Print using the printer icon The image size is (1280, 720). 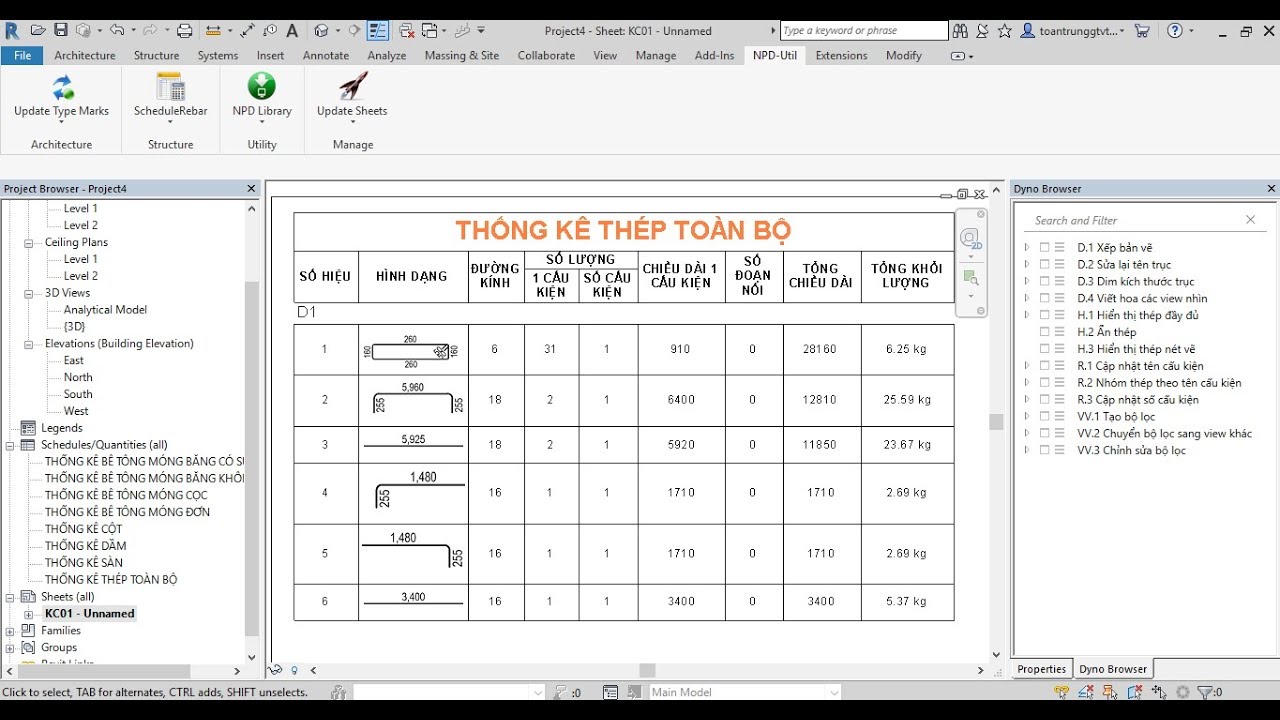point(184,31)
